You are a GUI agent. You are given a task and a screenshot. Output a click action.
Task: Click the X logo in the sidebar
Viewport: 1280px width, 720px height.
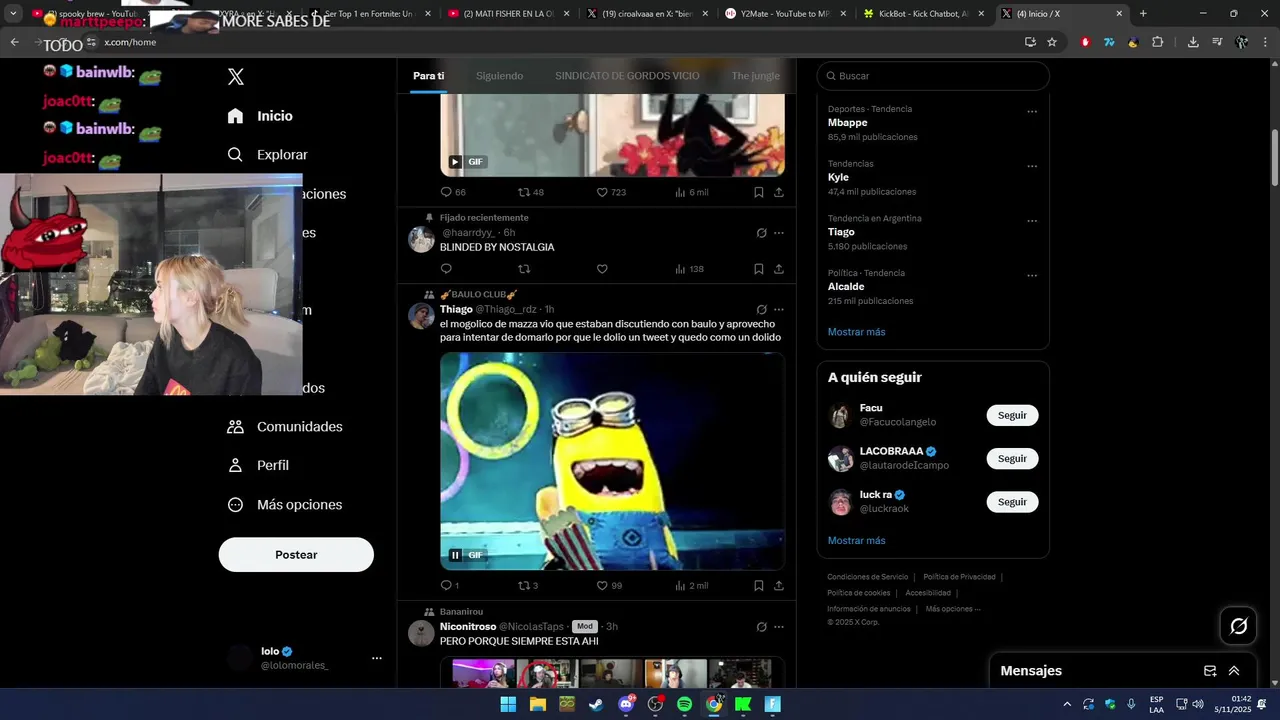[x=236, y=77]
